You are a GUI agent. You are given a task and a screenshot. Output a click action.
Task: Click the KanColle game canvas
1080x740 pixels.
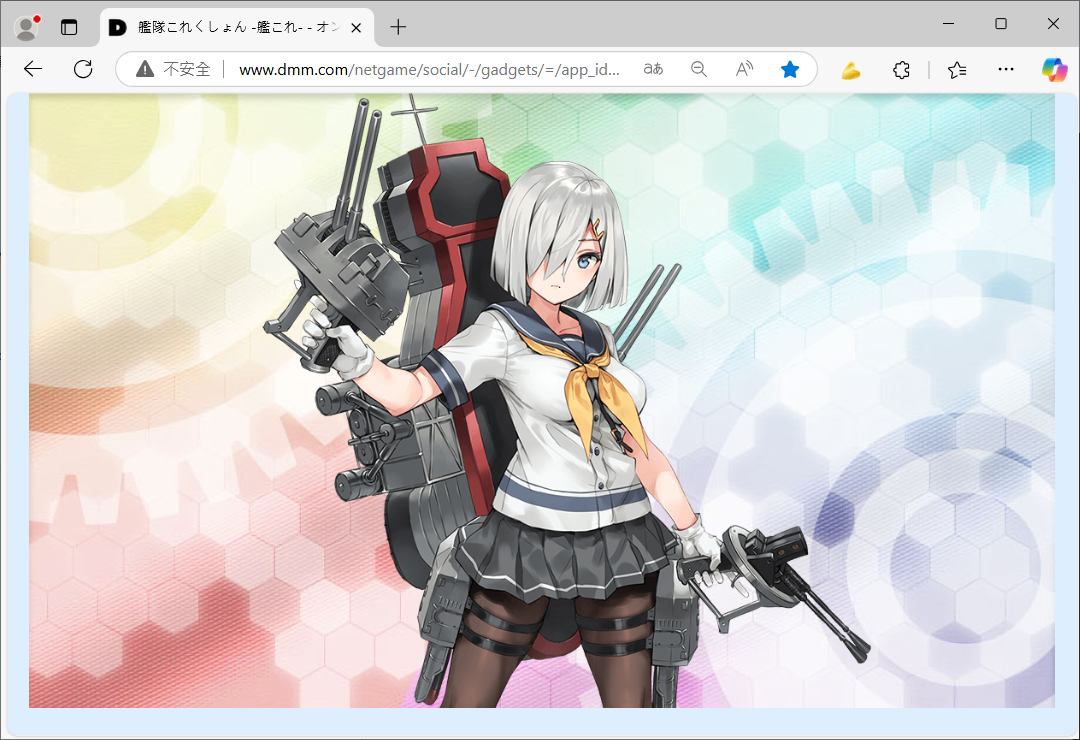[541, 401]
